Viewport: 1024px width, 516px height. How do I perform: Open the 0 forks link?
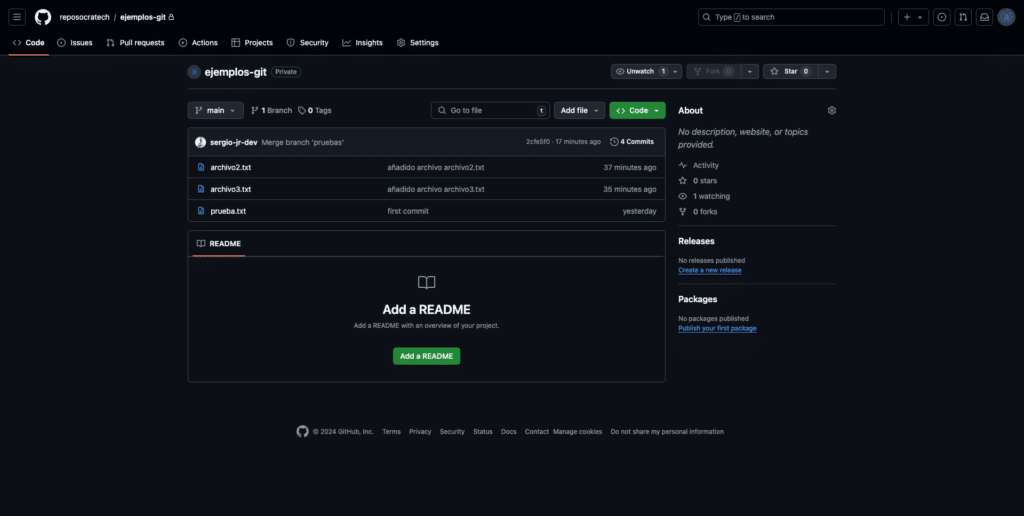pyautogui.click(x=697, y=212)
